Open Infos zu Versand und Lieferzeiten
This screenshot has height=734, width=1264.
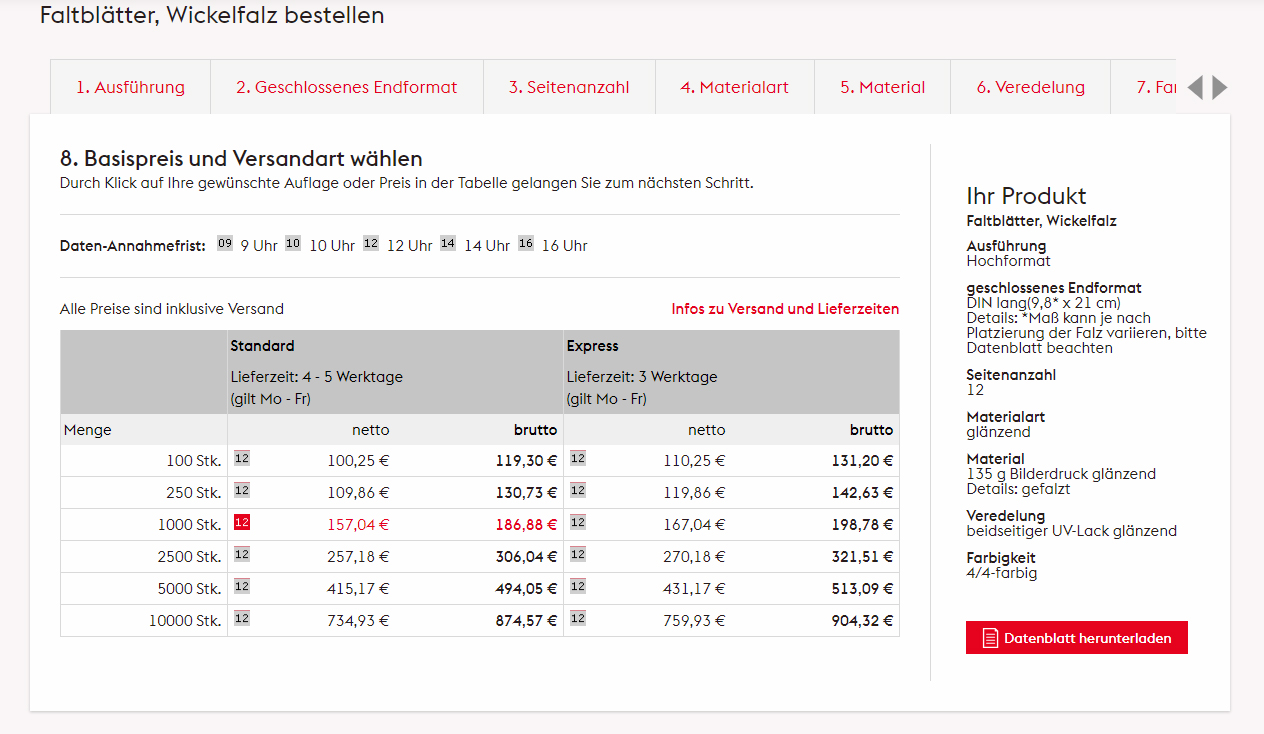pyautogui.click(x=786, y=308)
